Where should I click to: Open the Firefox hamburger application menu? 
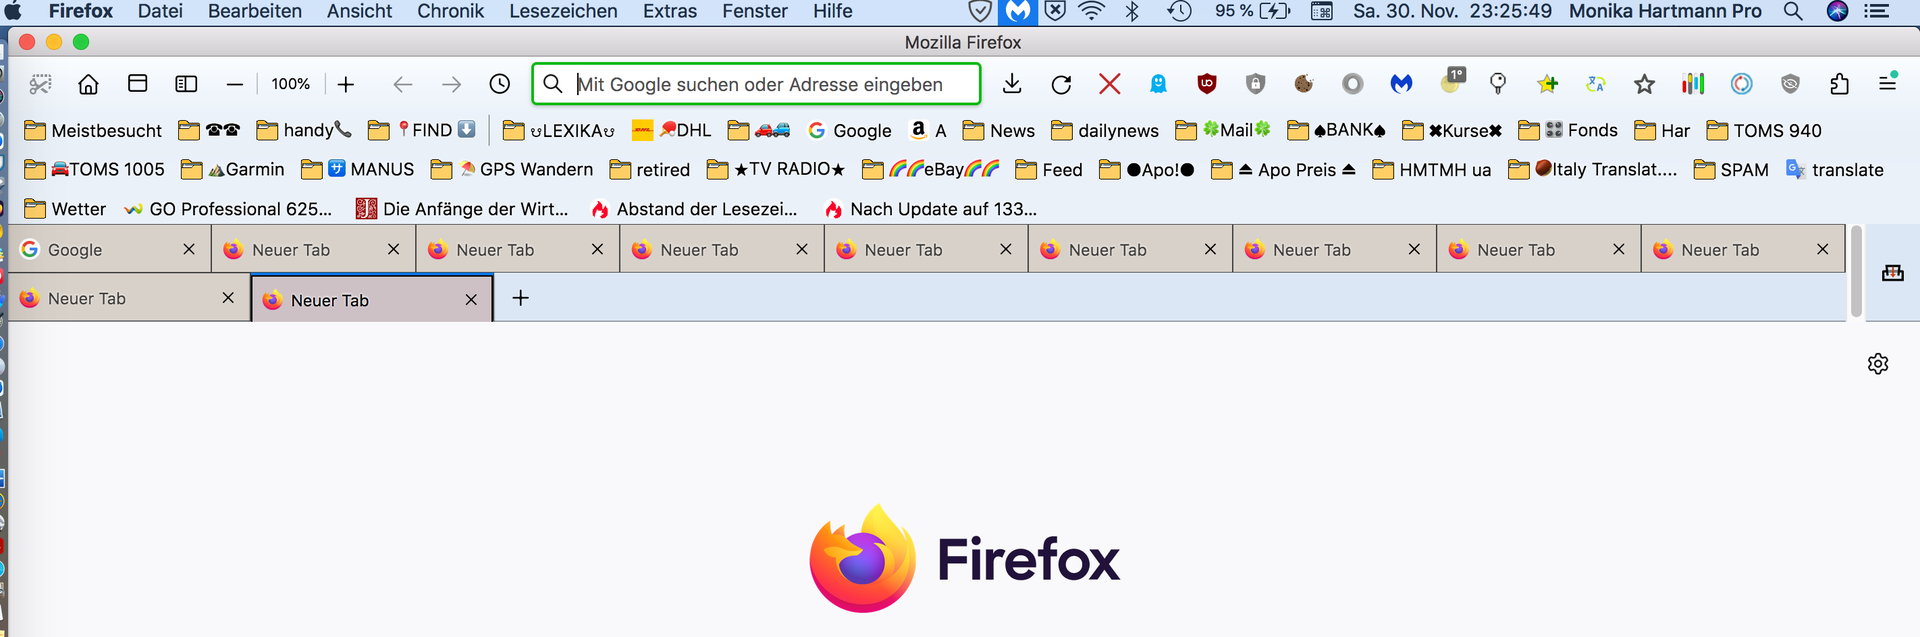(1888, 84)
